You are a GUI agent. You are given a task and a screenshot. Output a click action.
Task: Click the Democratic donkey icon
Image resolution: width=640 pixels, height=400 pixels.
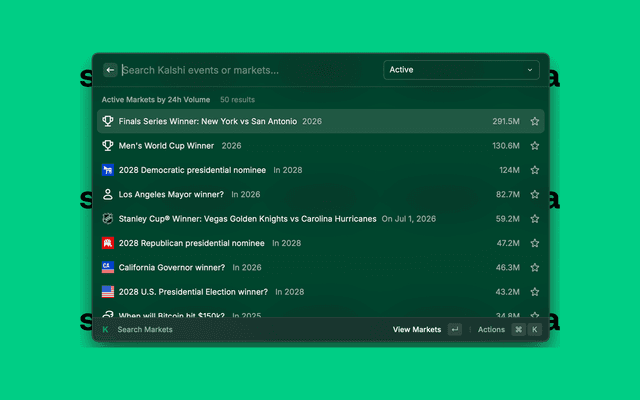(108, 170)
